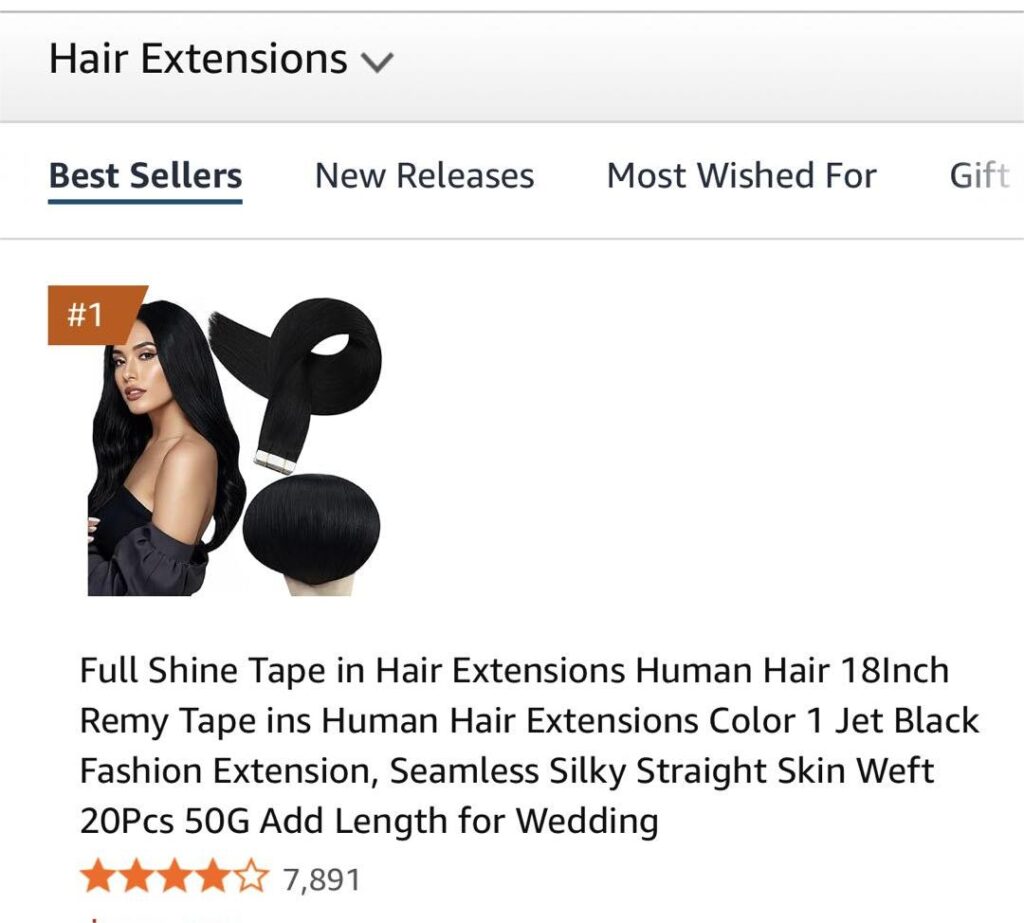Viewport: 1024px width, 923px height.
Task: Click the first filled orange star
Action: pos(99,877)
